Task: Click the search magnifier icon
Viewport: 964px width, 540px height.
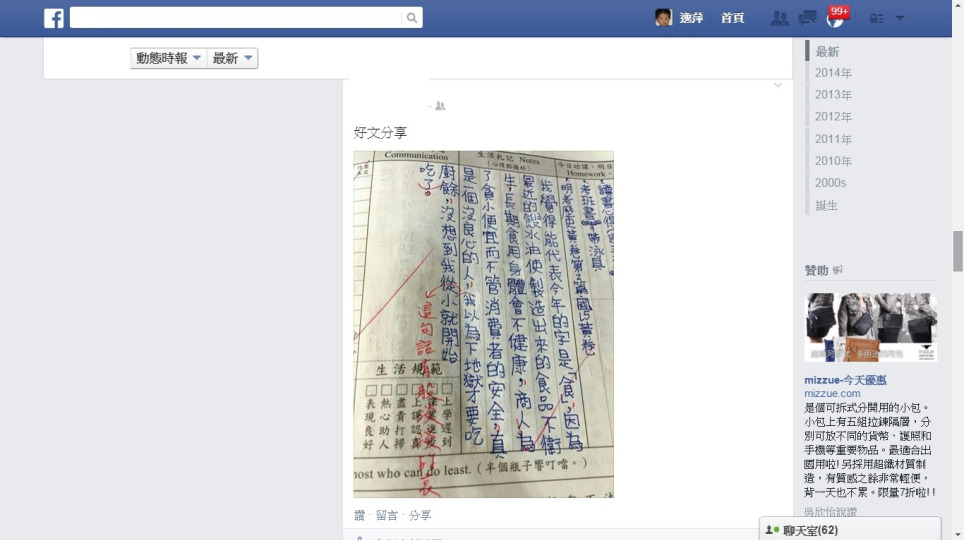Action: tap(412, 18)
